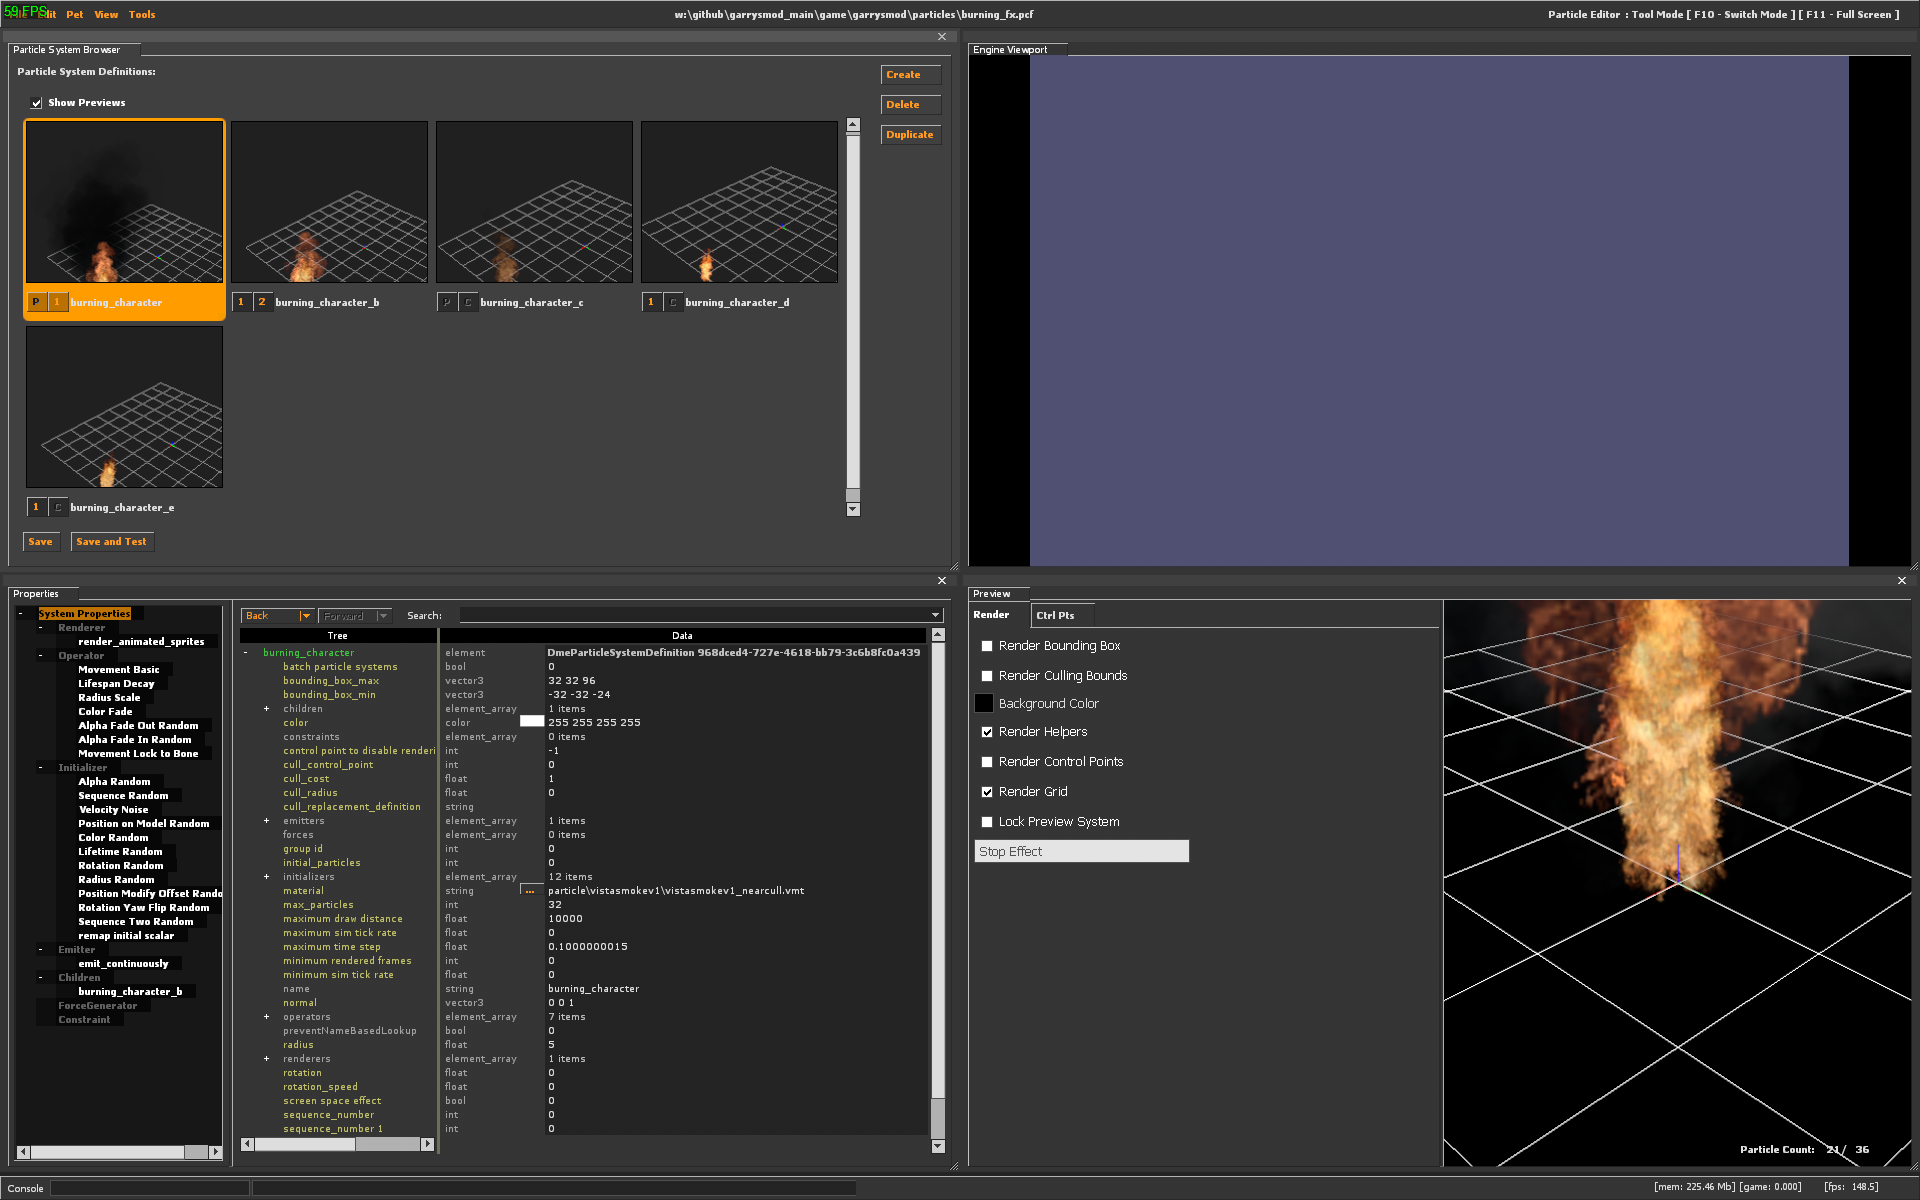1920x1200 pixels.
Task: Enable Render Bounding Box
Action: point(987,646)
